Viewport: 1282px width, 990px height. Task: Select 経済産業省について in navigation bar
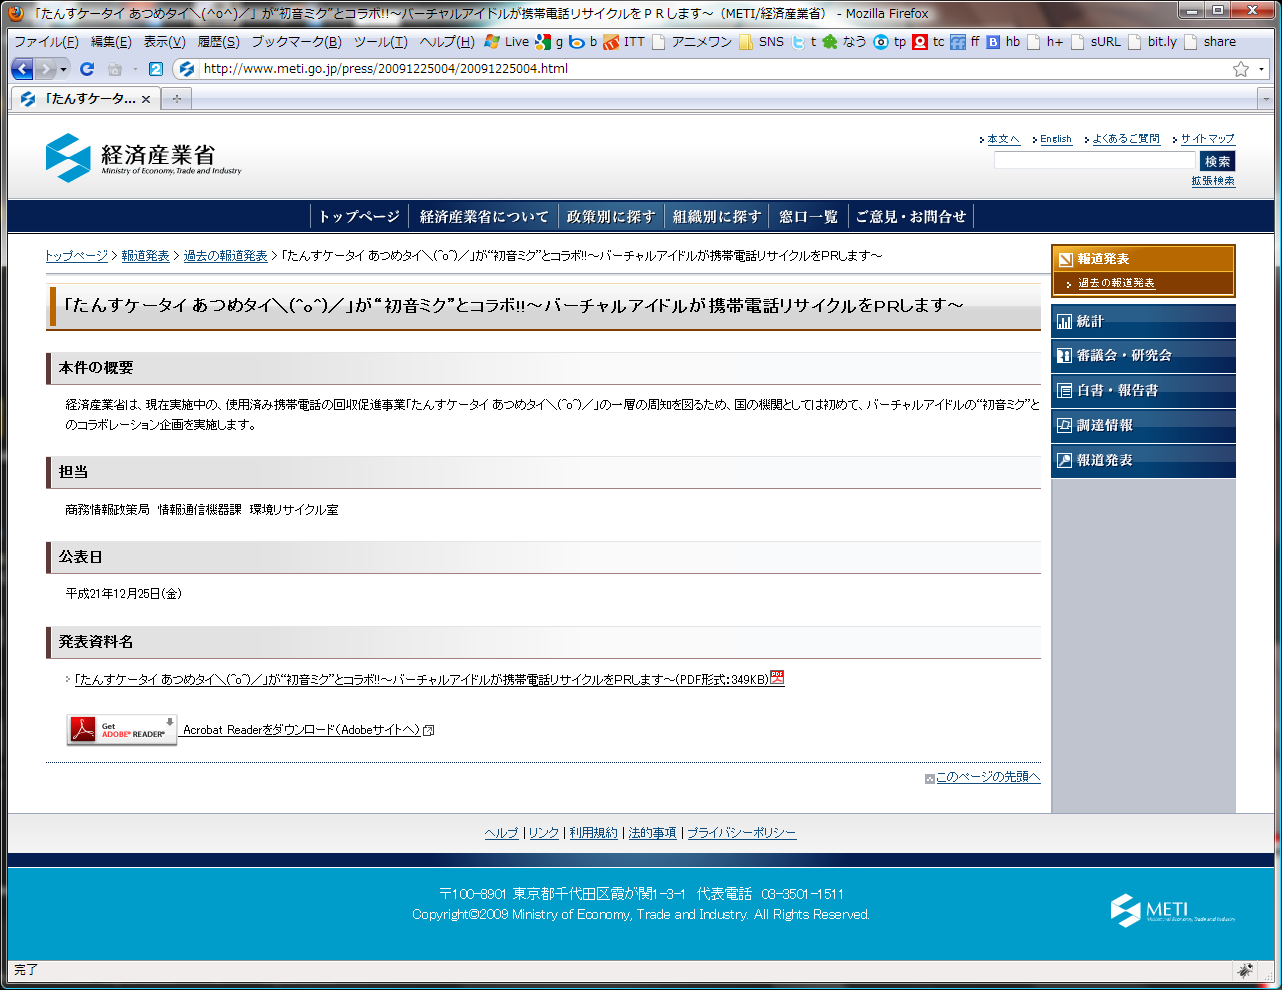484,216
